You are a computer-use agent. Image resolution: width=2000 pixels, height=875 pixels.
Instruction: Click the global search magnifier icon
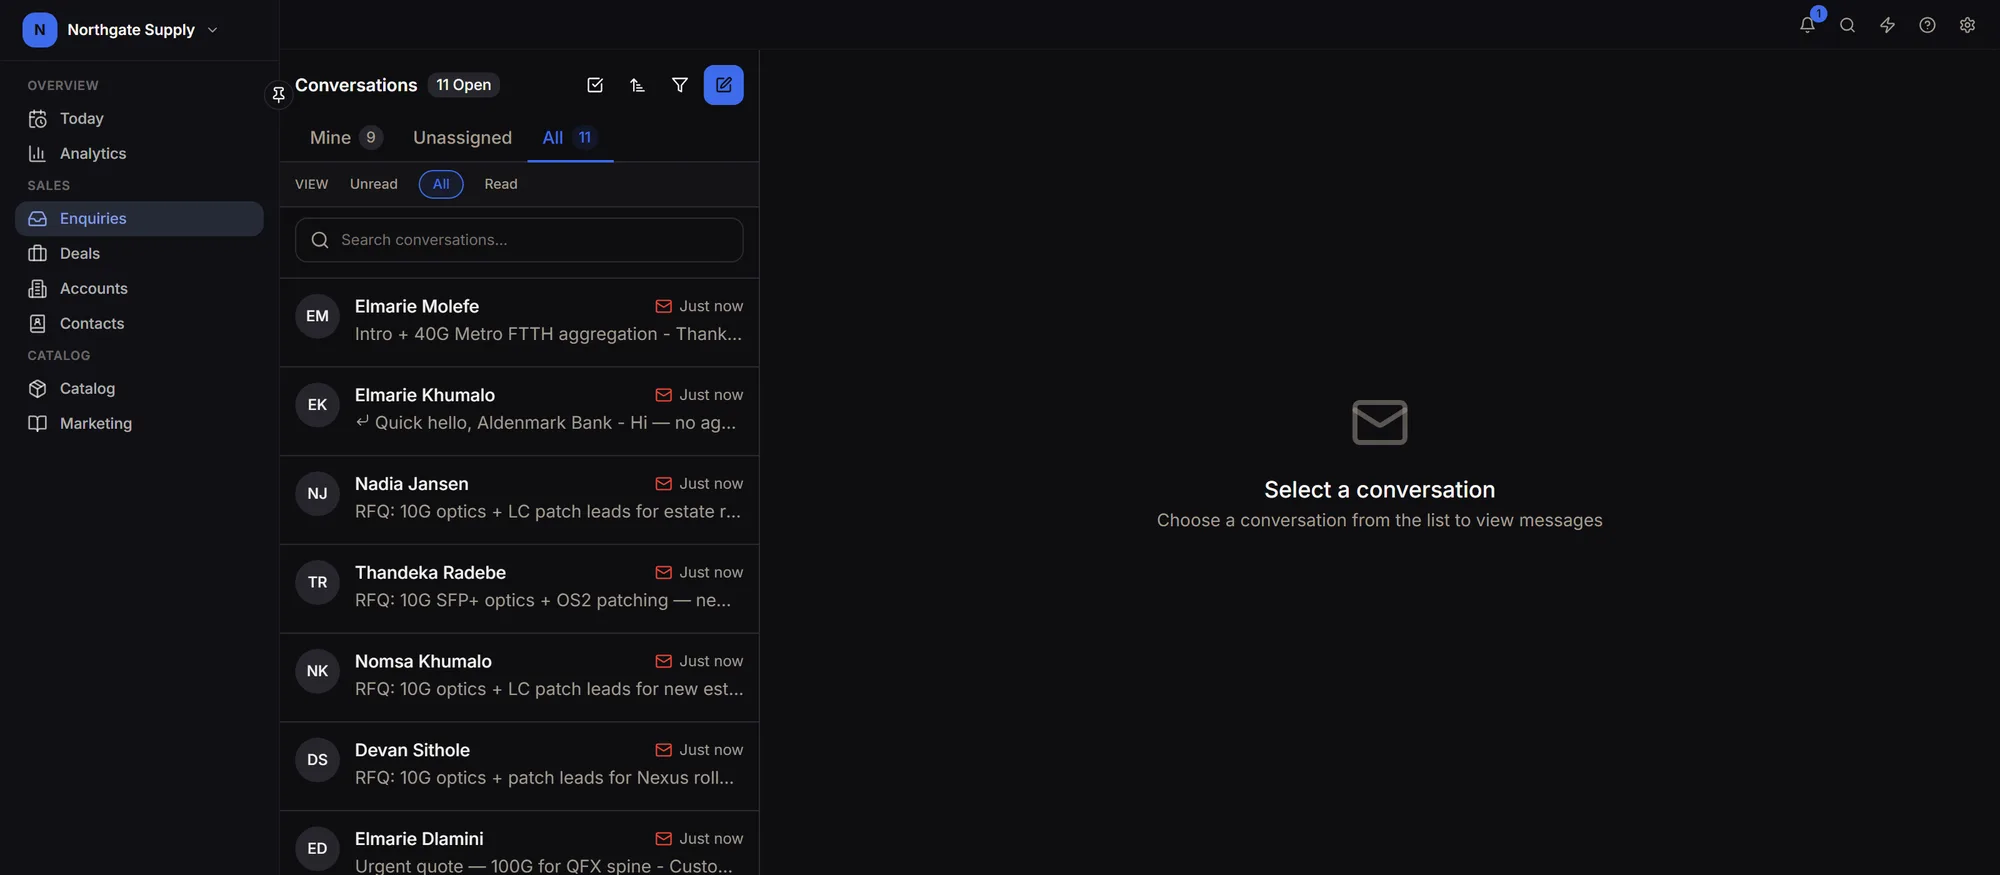point(1847,25)
